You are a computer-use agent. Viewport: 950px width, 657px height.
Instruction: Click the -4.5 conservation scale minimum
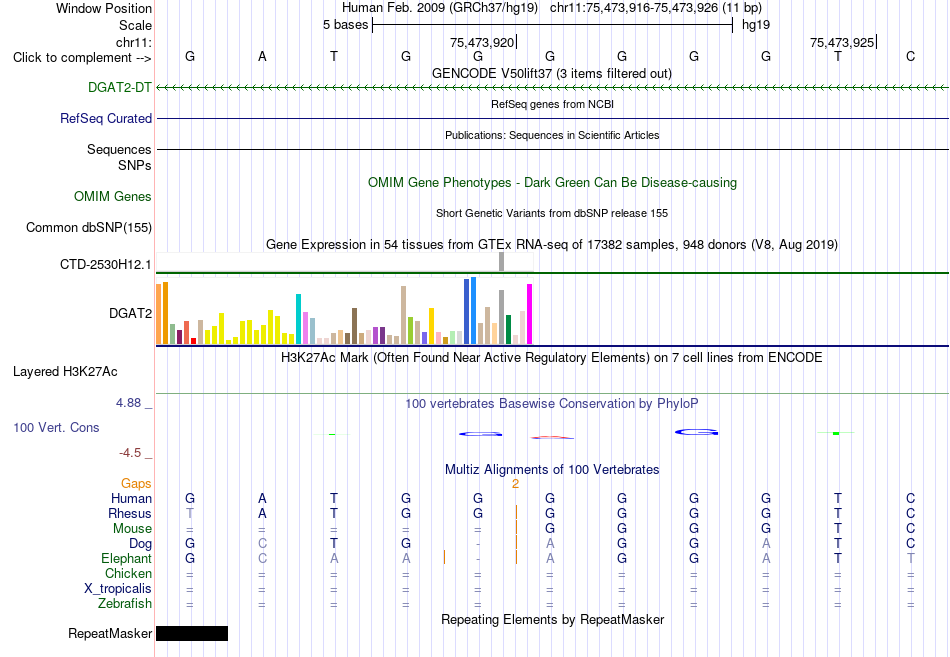(130, 453)
